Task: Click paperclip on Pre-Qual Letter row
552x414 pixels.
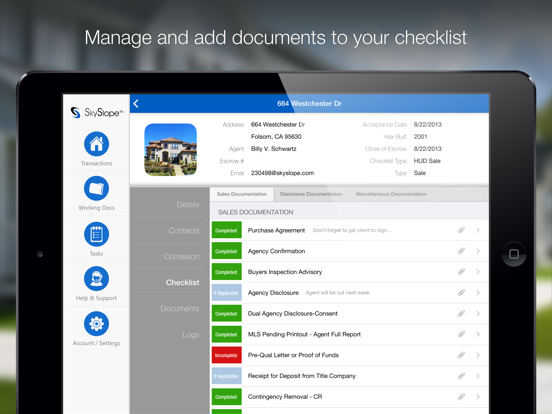Action: coord(461,355)
